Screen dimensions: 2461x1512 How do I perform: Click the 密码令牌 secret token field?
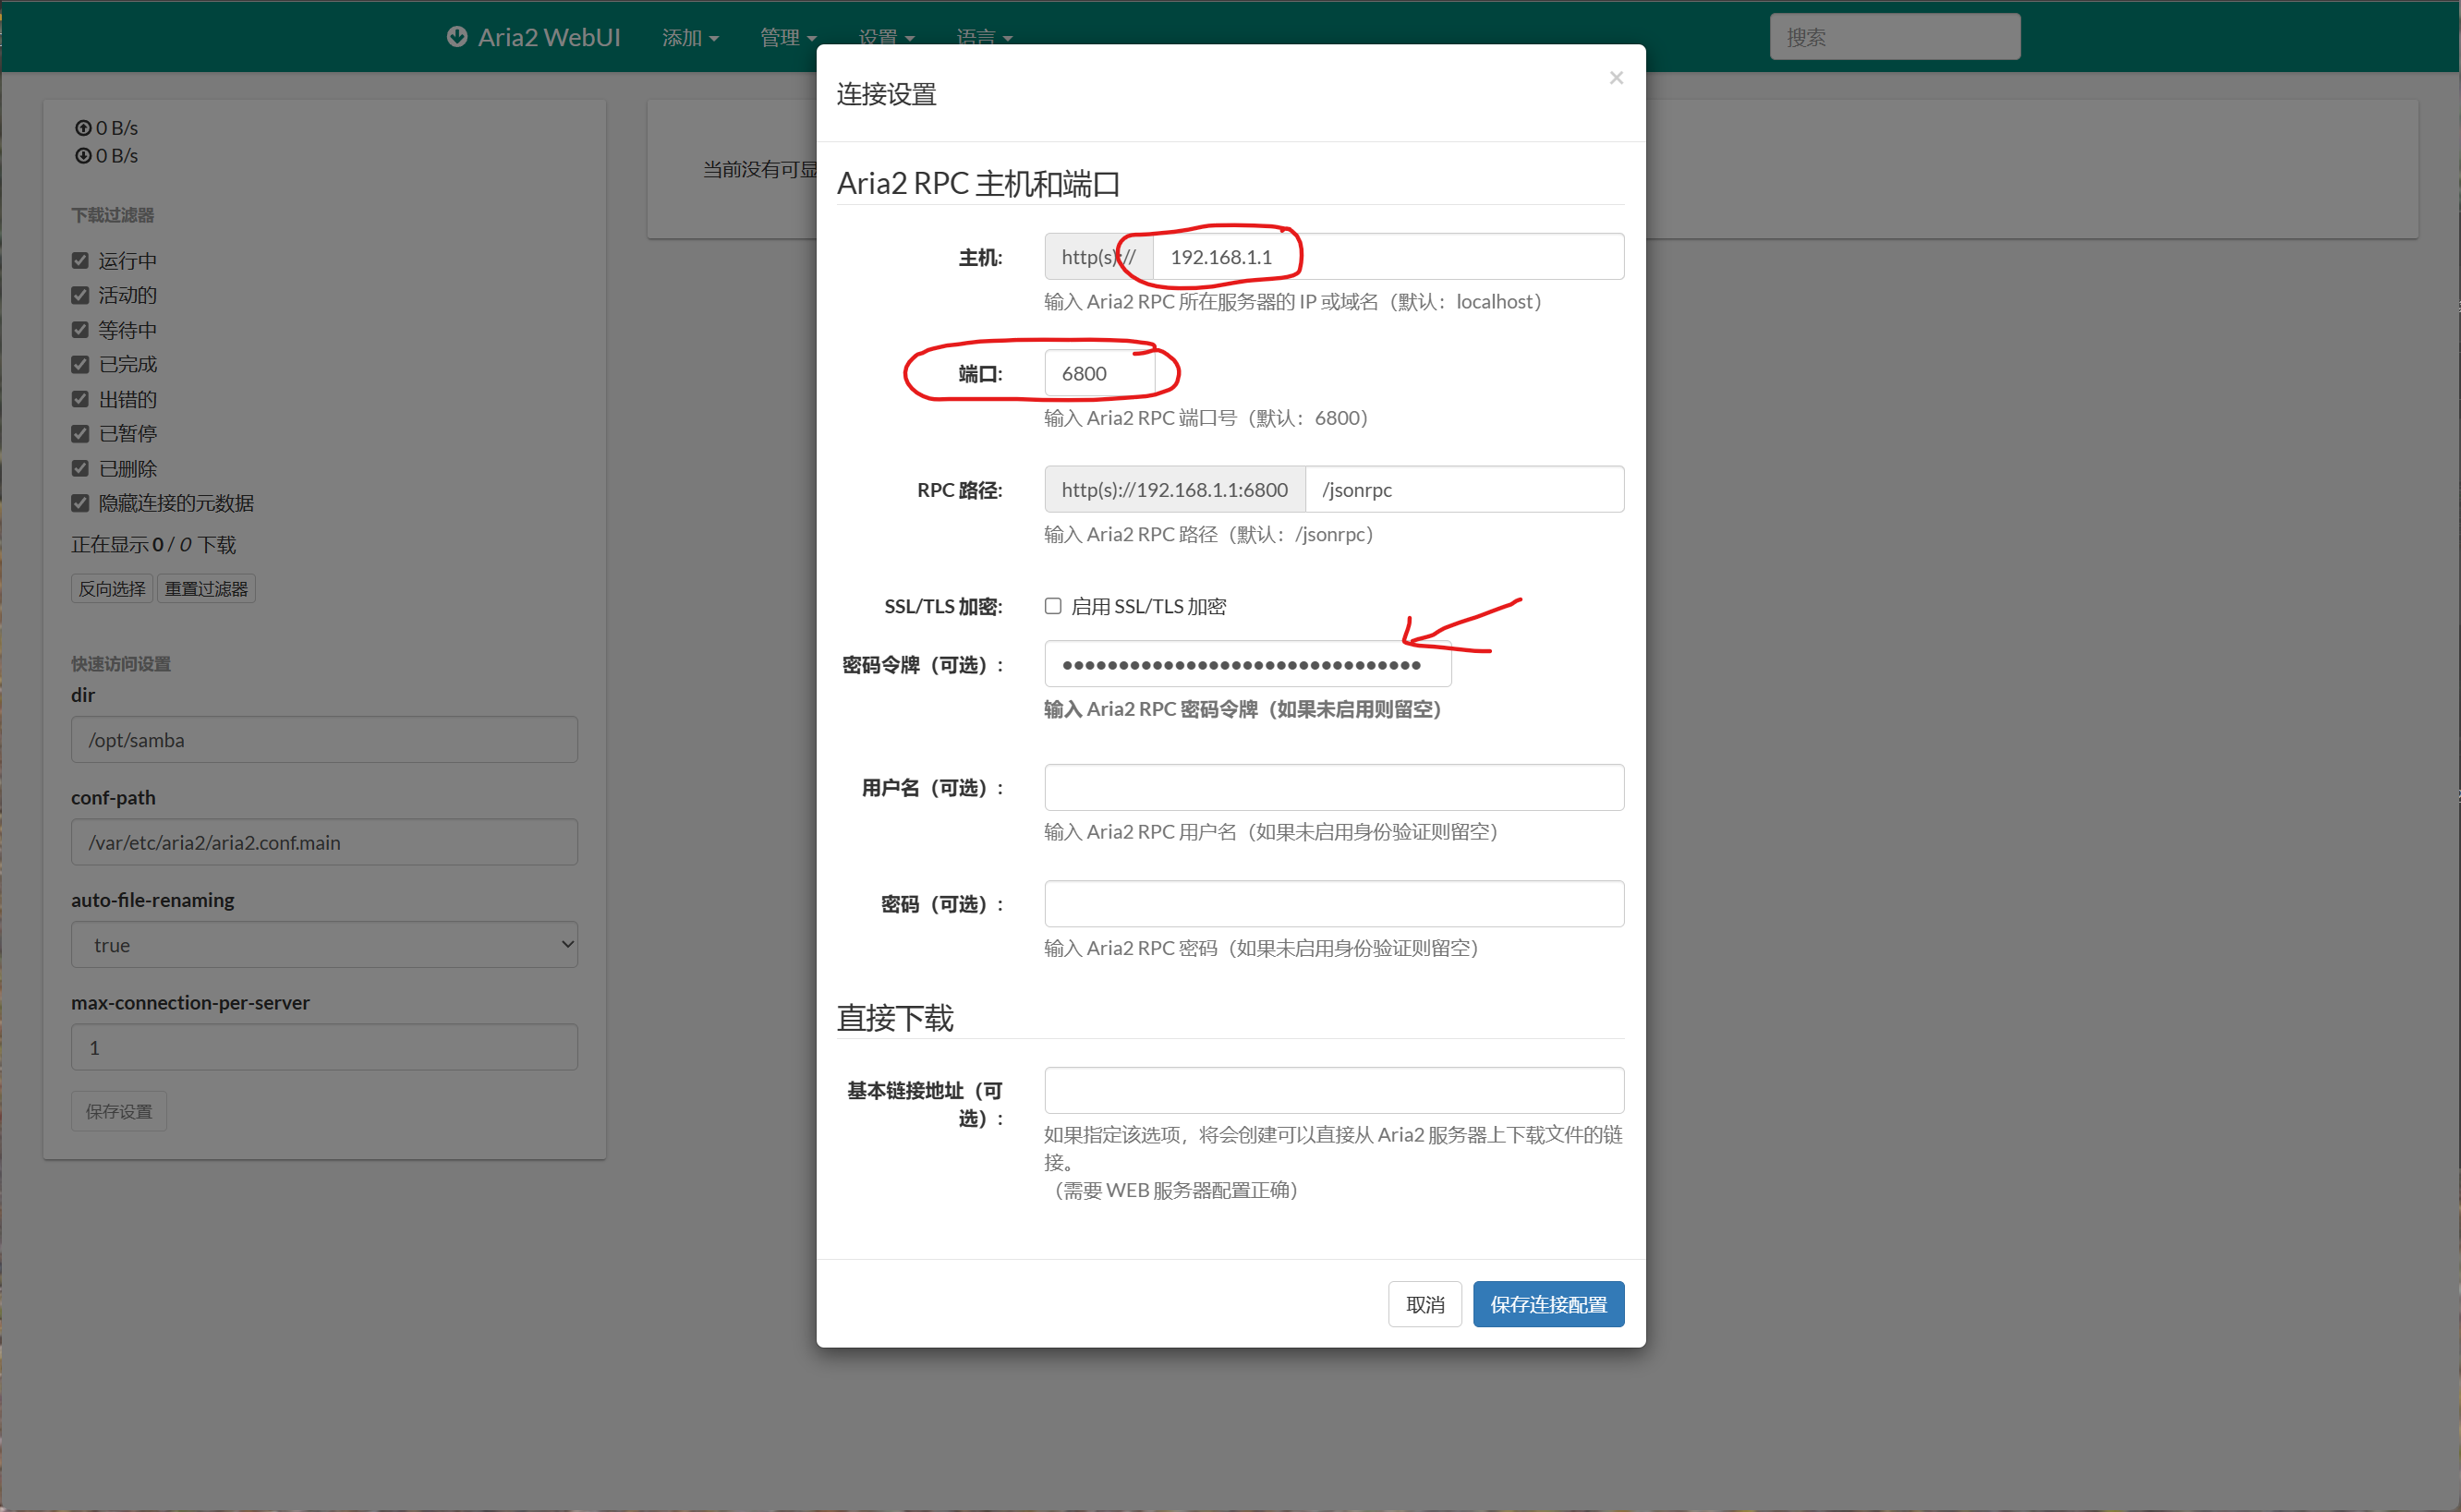1248,665
